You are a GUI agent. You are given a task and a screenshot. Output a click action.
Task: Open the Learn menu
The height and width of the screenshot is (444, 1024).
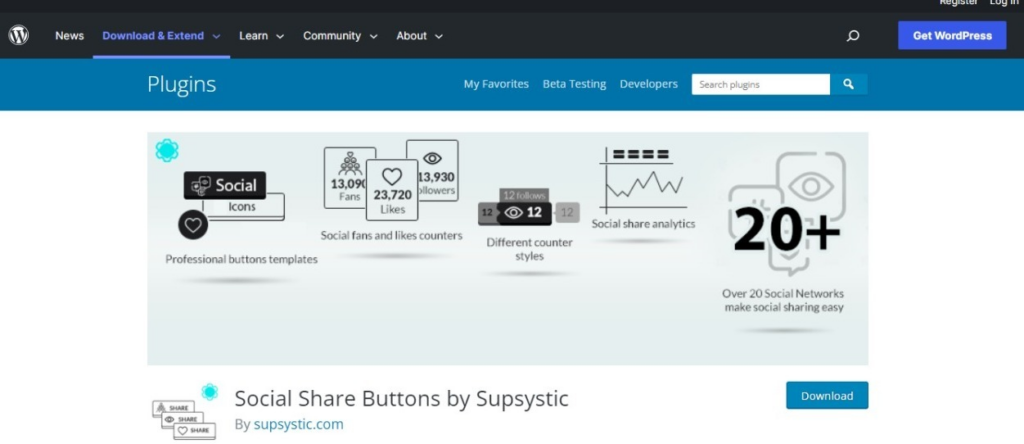[253, 36]
